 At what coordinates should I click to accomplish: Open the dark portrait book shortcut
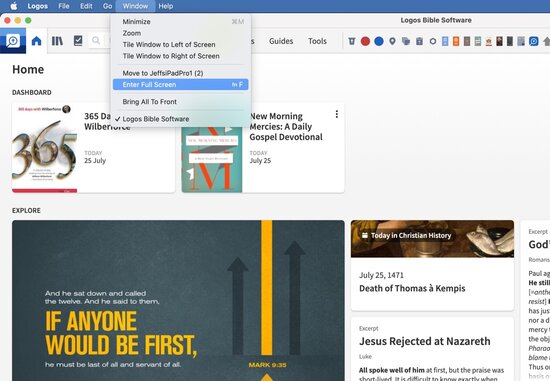point(499,41)
